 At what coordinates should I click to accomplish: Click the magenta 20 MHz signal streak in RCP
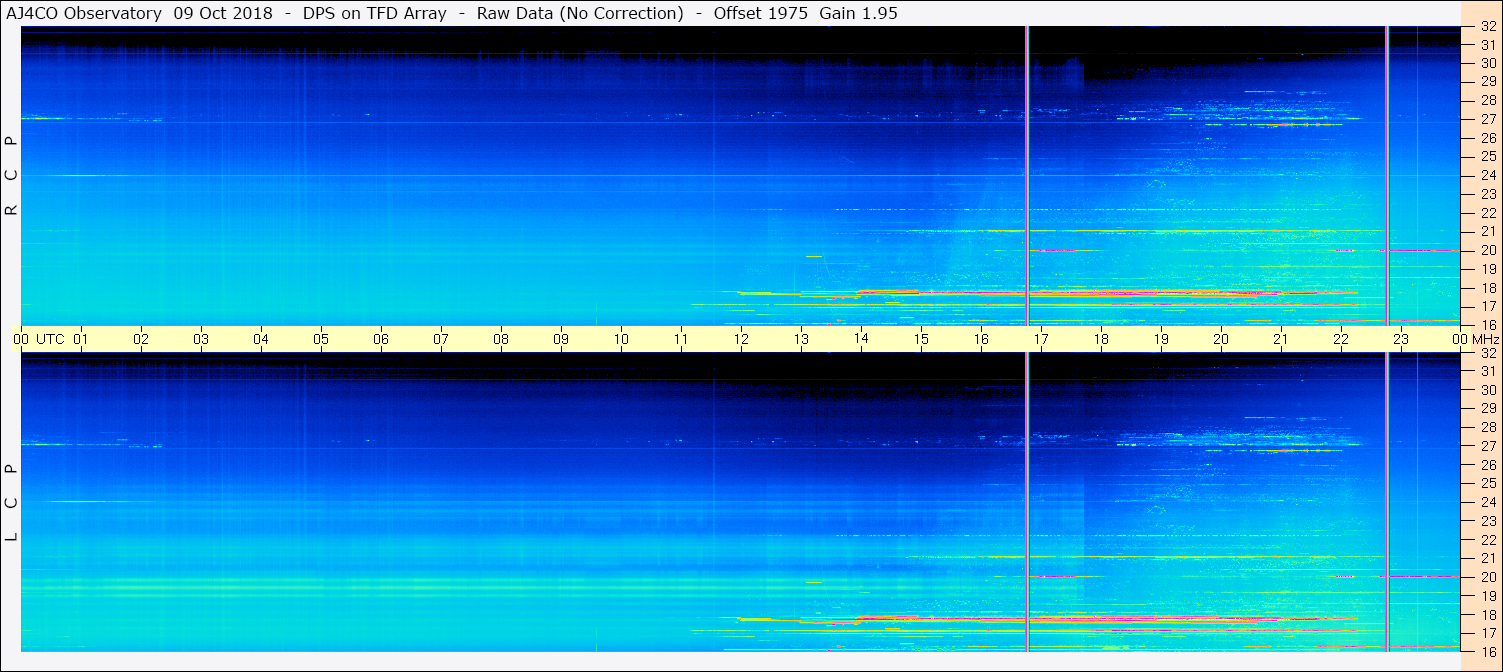(x=1064, y=250)
